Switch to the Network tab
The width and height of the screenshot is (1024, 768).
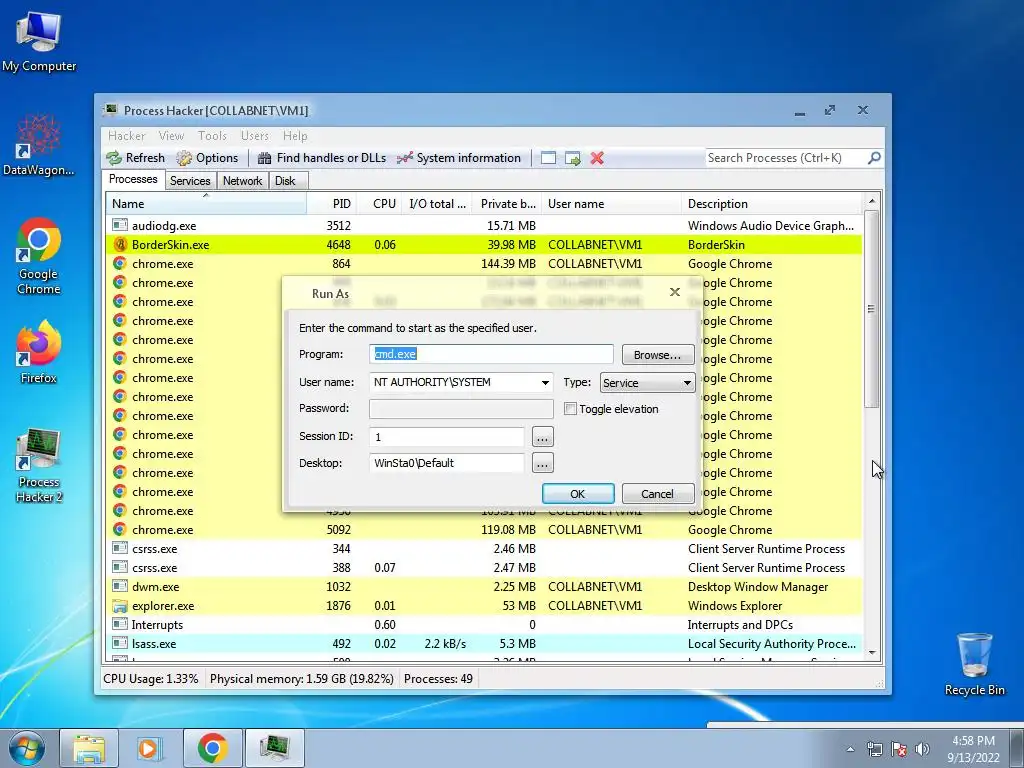242,181
